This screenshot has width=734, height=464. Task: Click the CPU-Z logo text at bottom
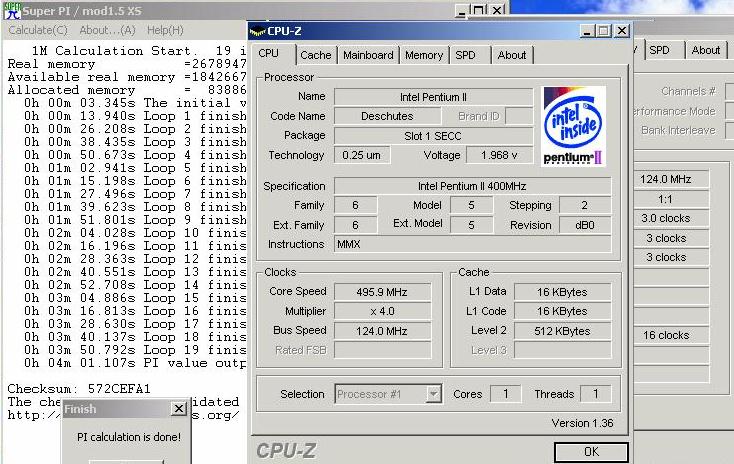tap(286, 451)
